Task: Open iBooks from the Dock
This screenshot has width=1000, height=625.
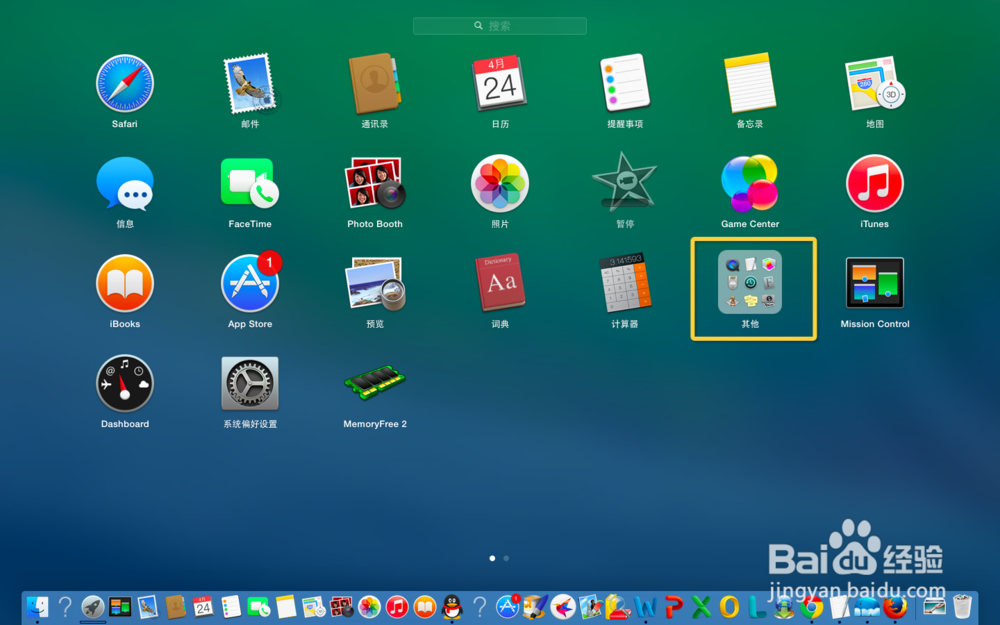Action: pos(425,607)
